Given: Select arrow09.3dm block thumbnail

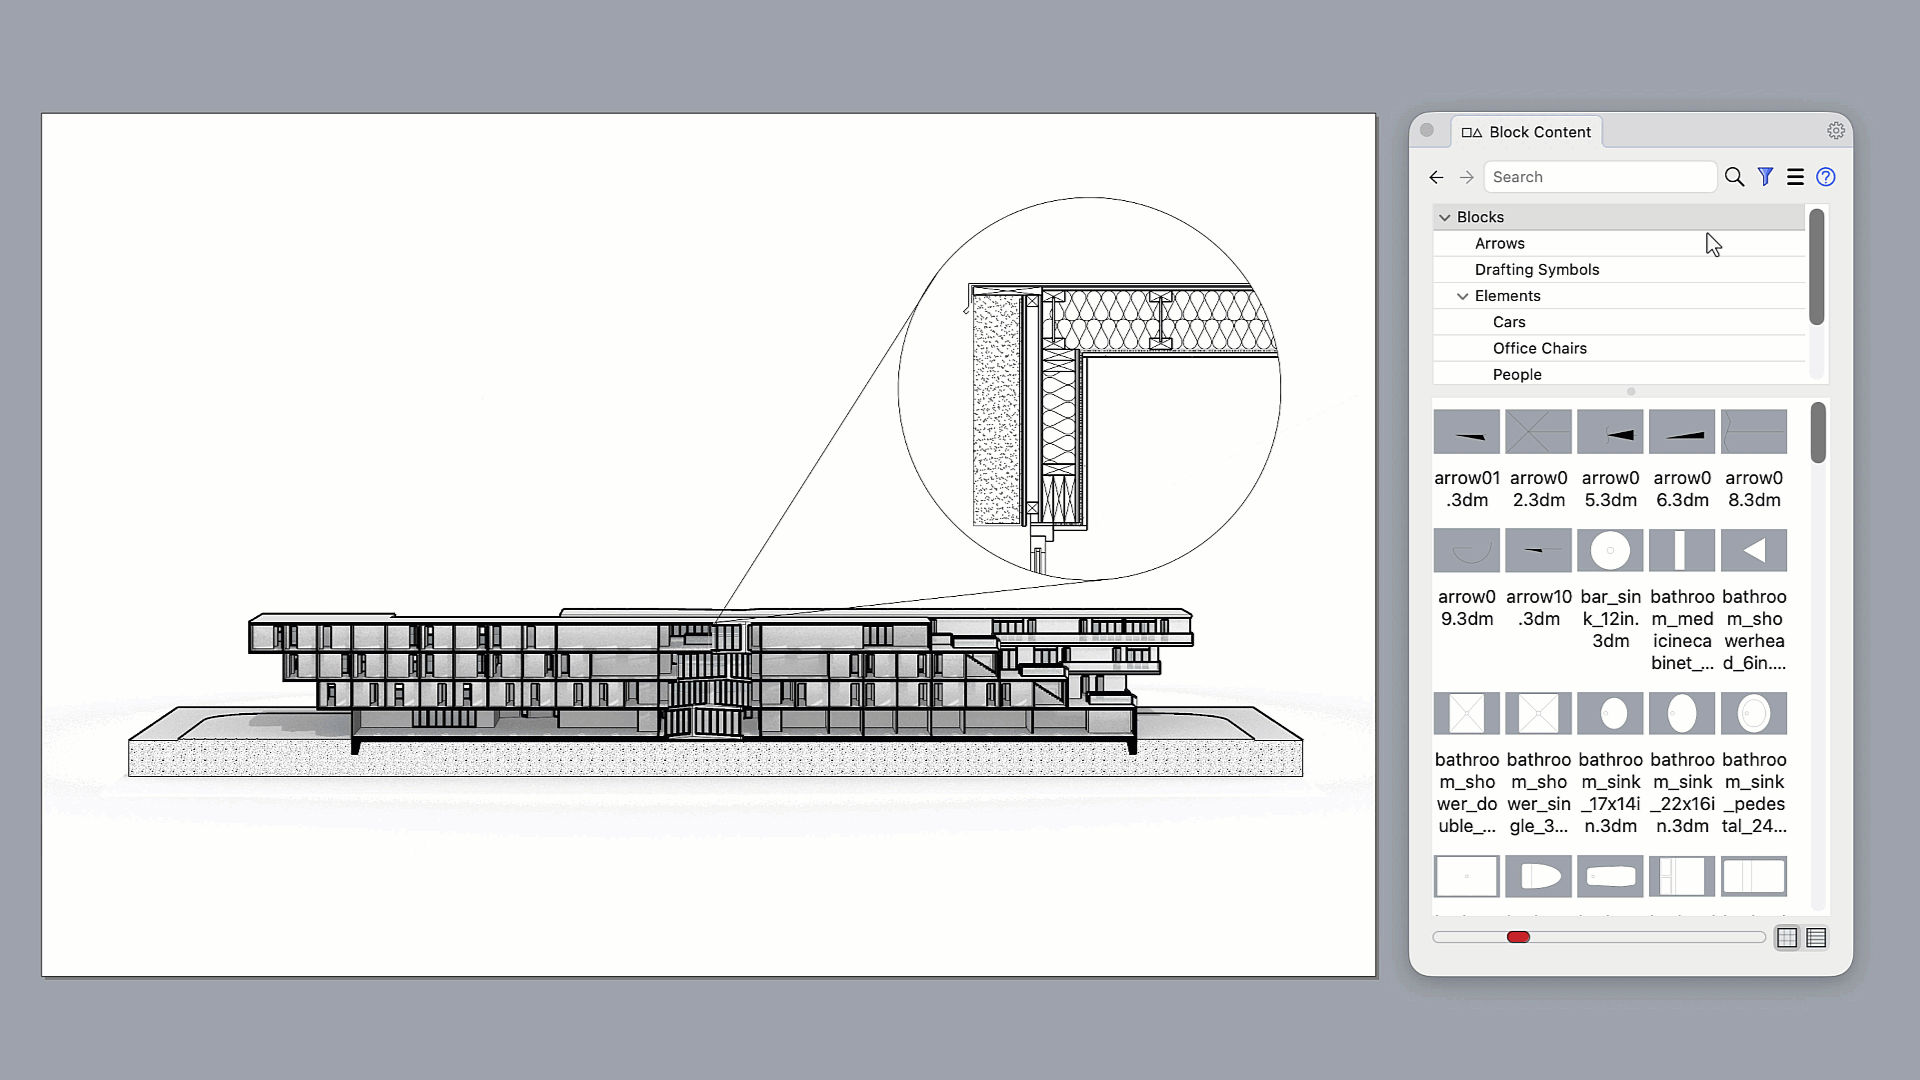Looking at the screenshot, I should [x=1467, y=551].
